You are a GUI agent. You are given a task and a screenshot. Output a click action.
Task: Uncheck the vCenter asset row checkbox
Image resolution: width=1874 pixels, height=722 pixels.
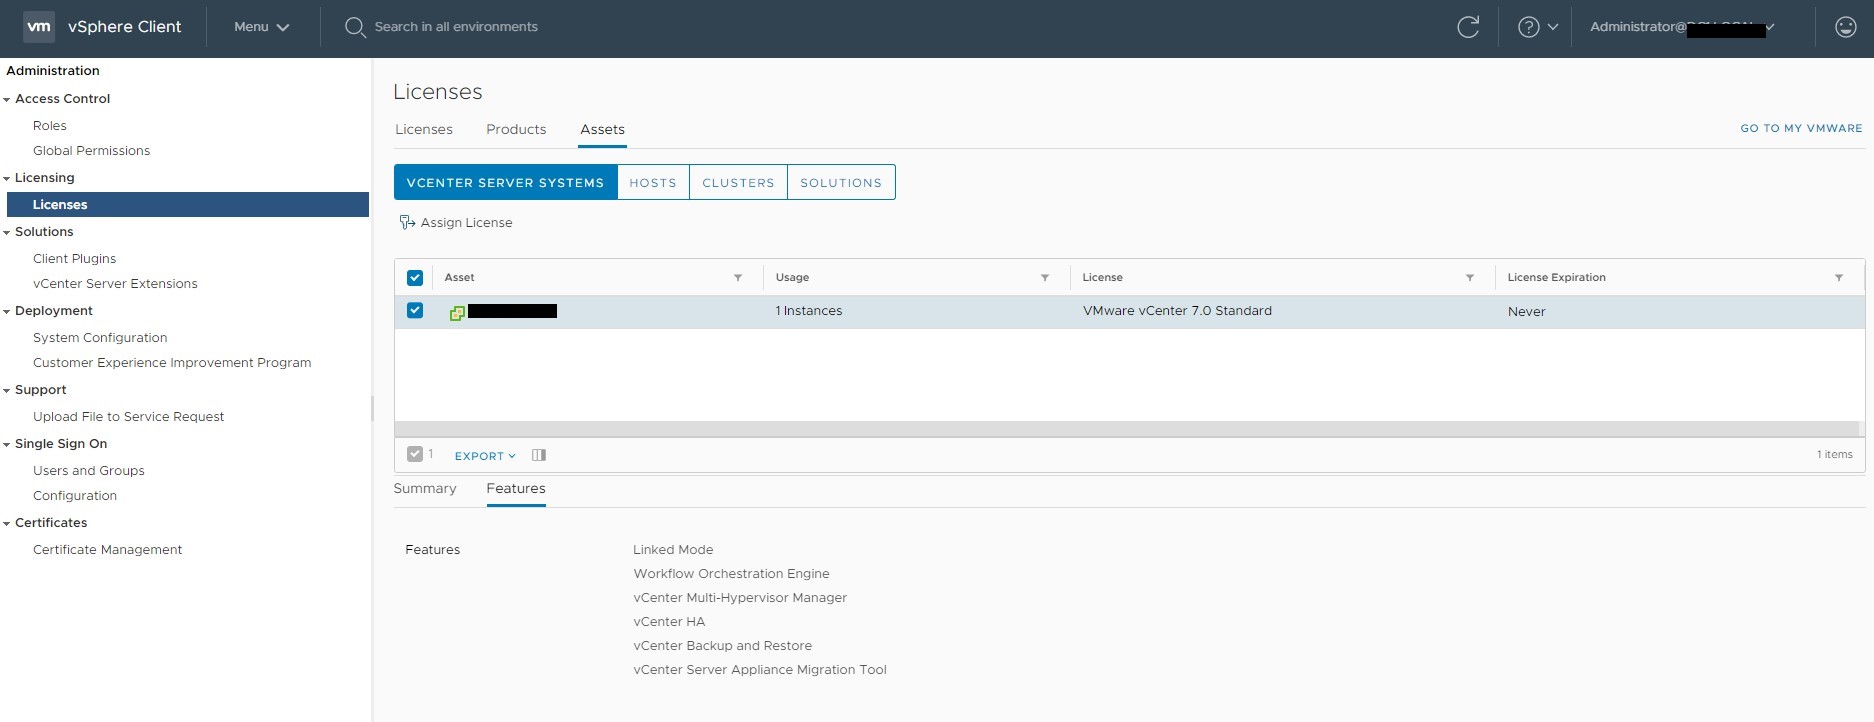[x=415, y=311]
